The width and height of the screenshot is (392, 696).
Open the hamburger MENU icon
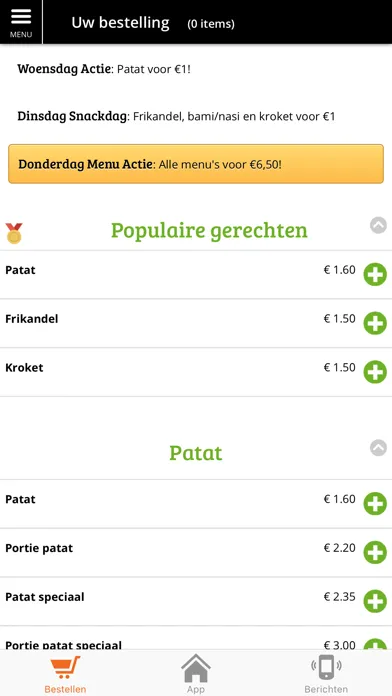(x=21, y=22)
